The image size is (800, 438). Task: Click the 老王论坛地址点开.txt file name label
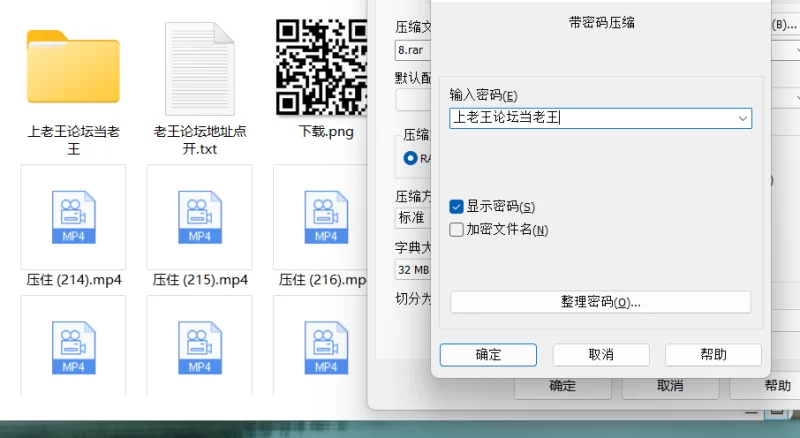pos(199,140)
